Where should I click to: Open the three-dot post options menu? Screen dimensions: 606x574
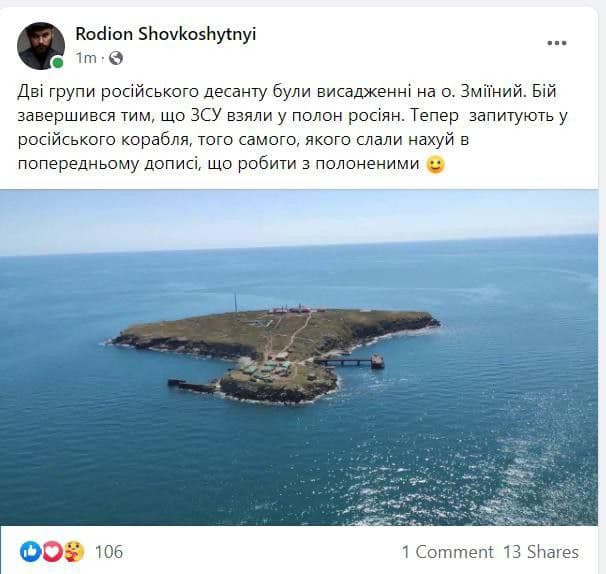557,43
